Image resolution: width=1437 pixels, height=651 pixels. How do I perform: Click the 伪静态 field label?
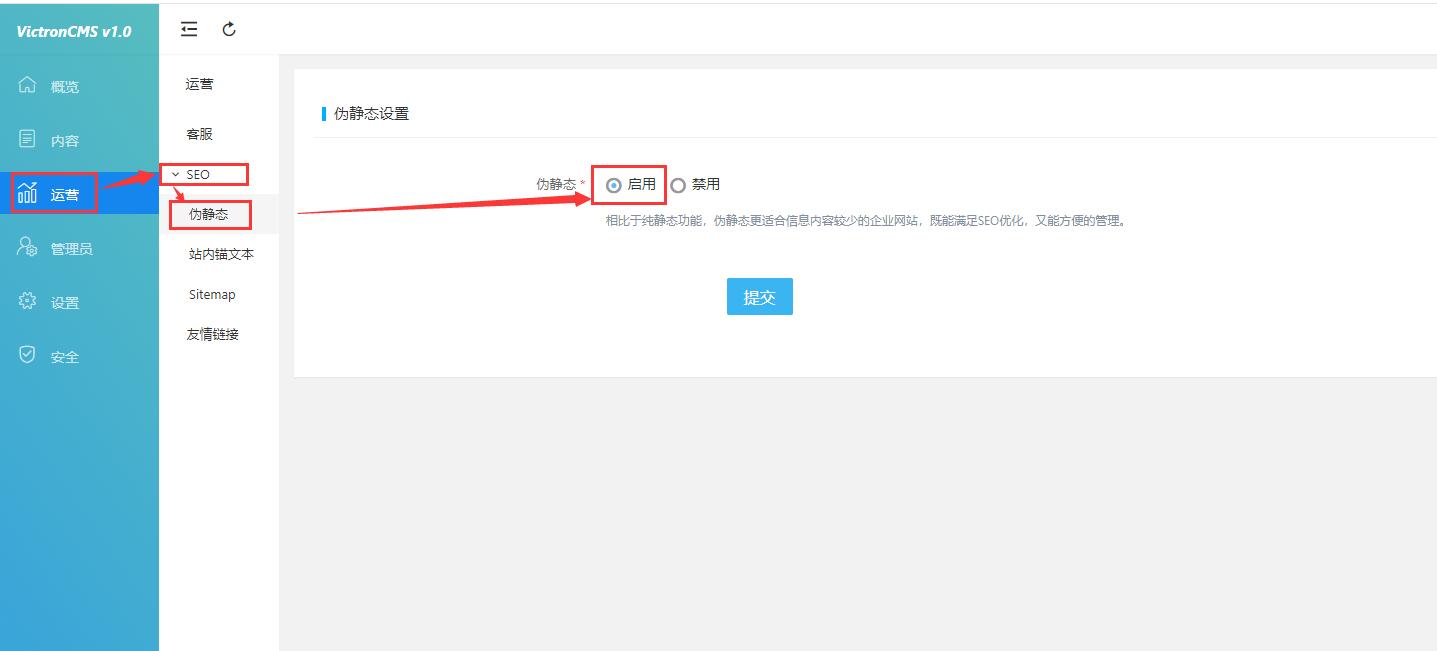click(x=556, y=184)
